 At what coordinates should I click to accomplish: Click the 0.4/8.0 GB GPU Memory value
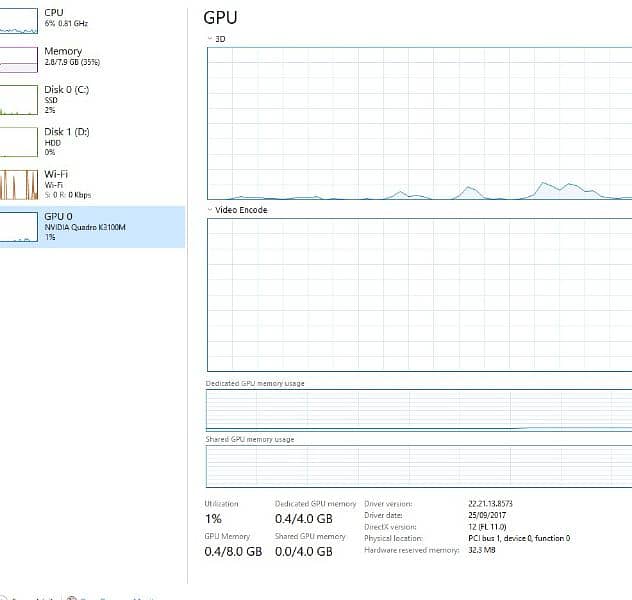(x=233, y=551)
